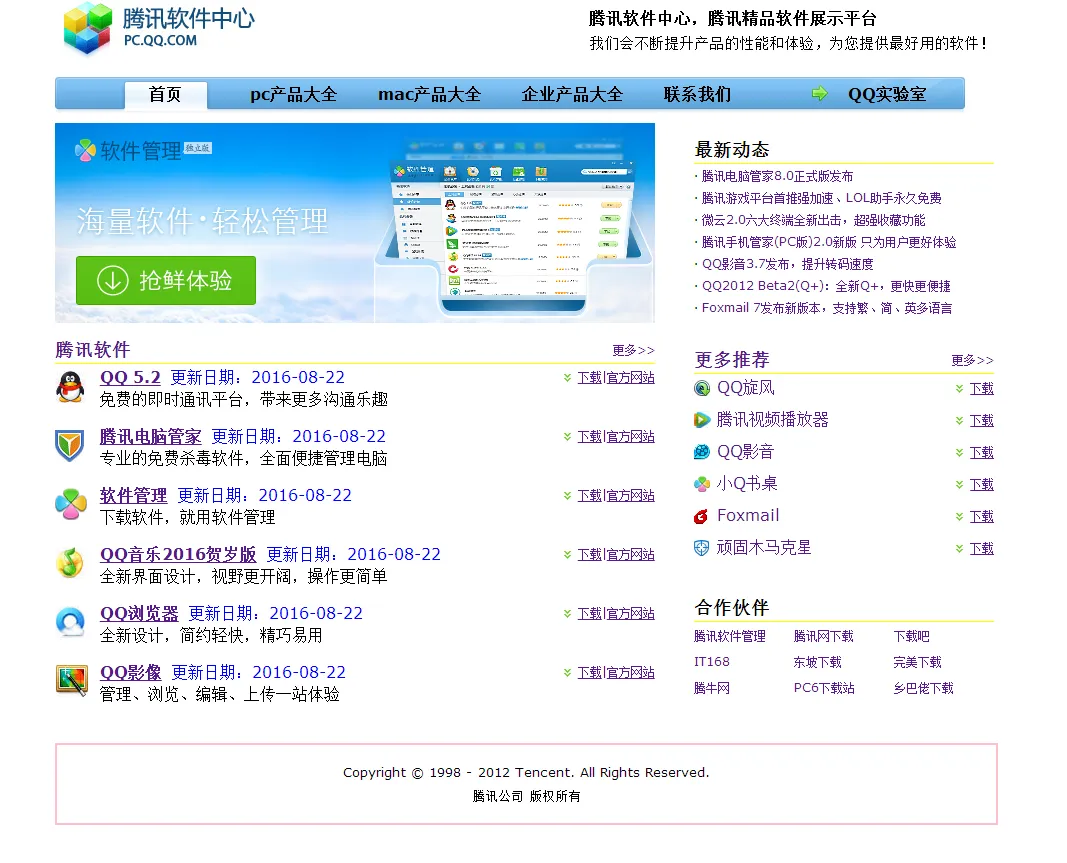Click 下载 link for QQ影像
1067x863 pixels.
pos(589,673)
